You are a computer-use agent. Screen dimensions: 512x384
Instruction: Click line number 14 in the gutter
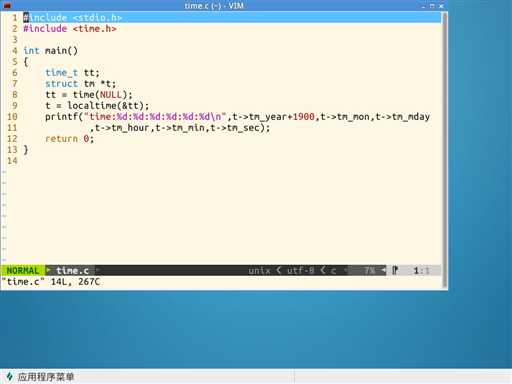(x=12, y=161)
